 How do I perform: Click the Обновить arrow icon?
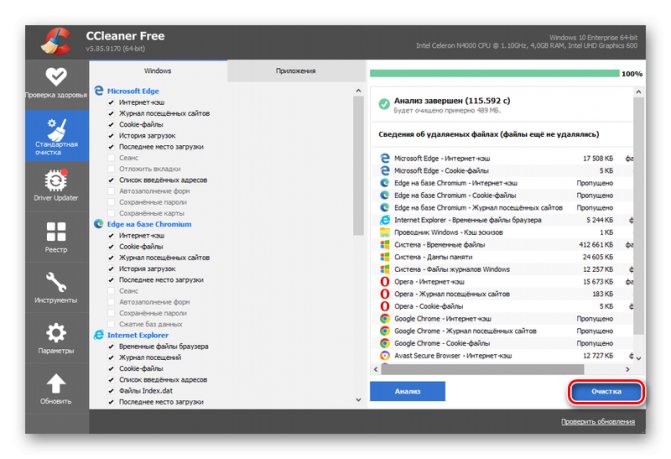pyautogui.click(x=56, y=384)
